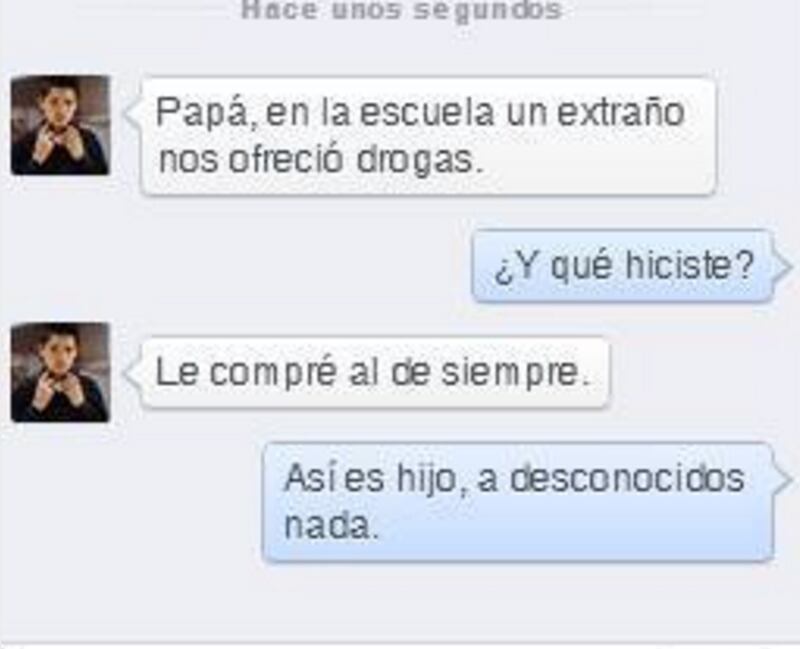
Task: Click the word "siempre." in the third message
Action: 515,373
